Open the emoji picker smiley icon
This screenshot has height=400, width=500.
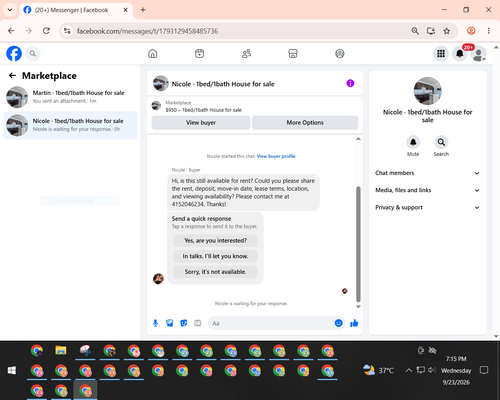point(338,323)
